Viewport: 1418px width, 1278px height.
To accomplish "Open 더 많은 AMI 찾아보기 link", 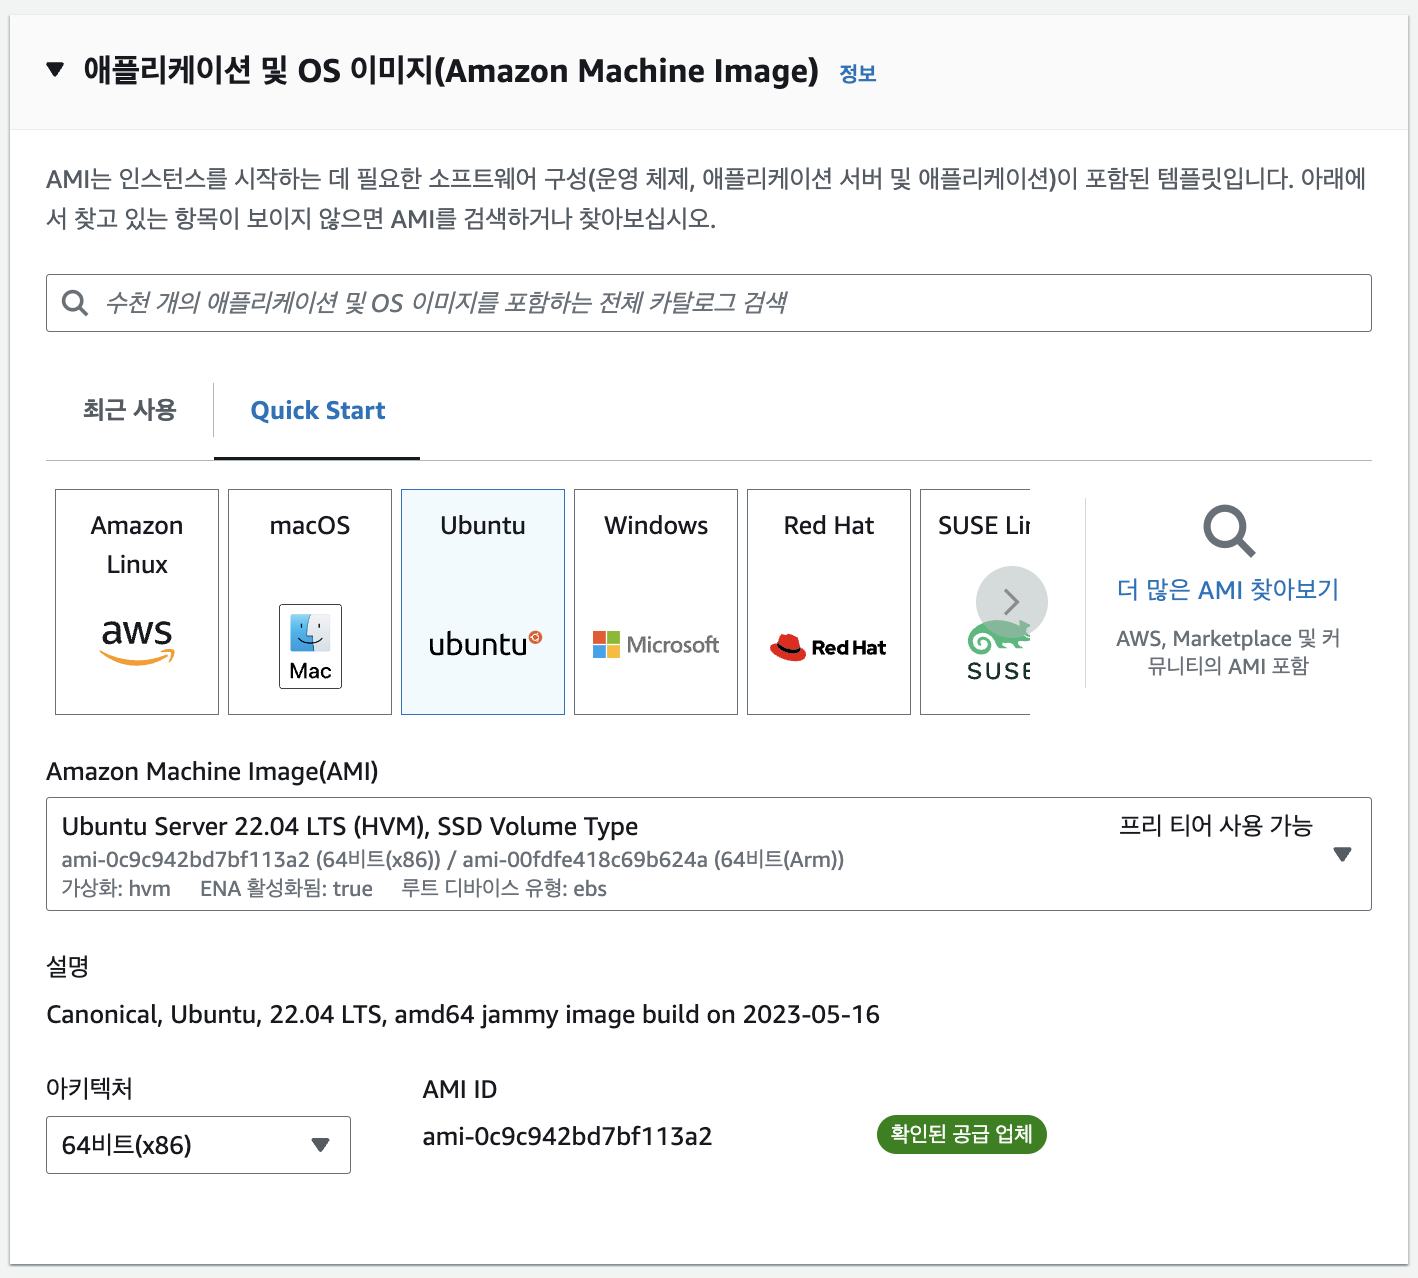I will (1228, 590).
